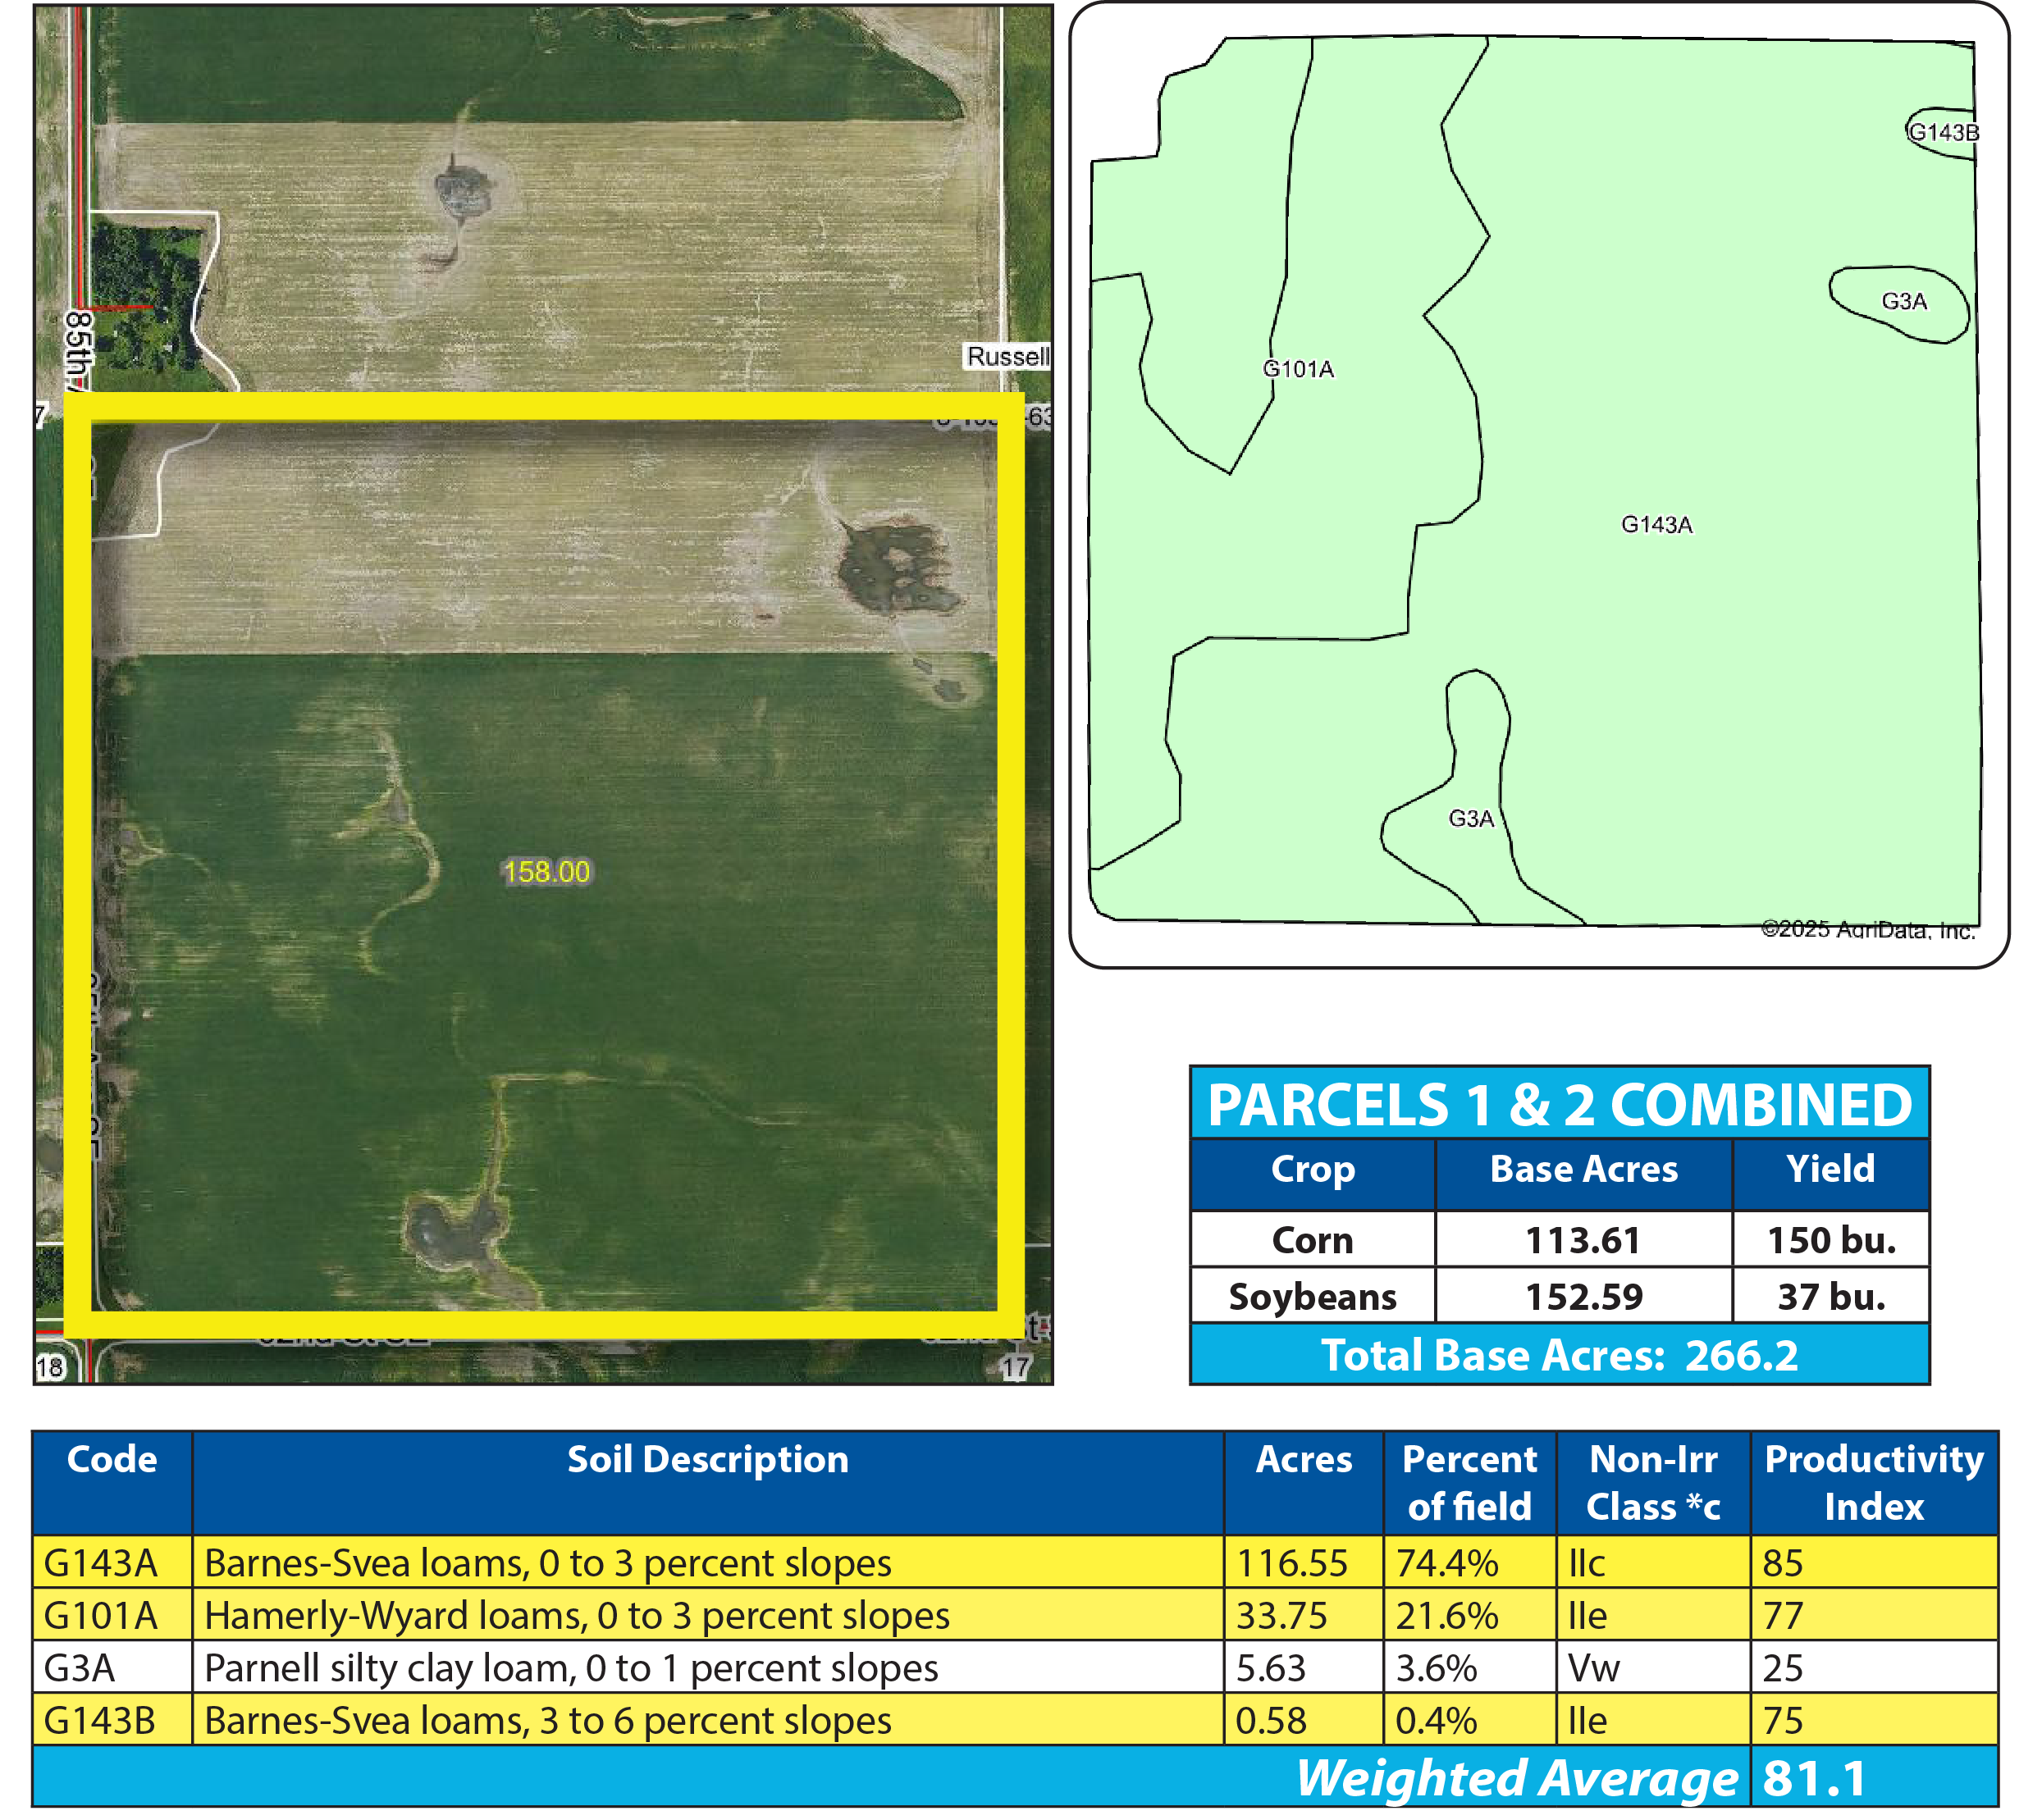The height and width of the screenshot is (1820, 2042).
Task: Click the G3A label near right edge
Action: (1903, 301)
